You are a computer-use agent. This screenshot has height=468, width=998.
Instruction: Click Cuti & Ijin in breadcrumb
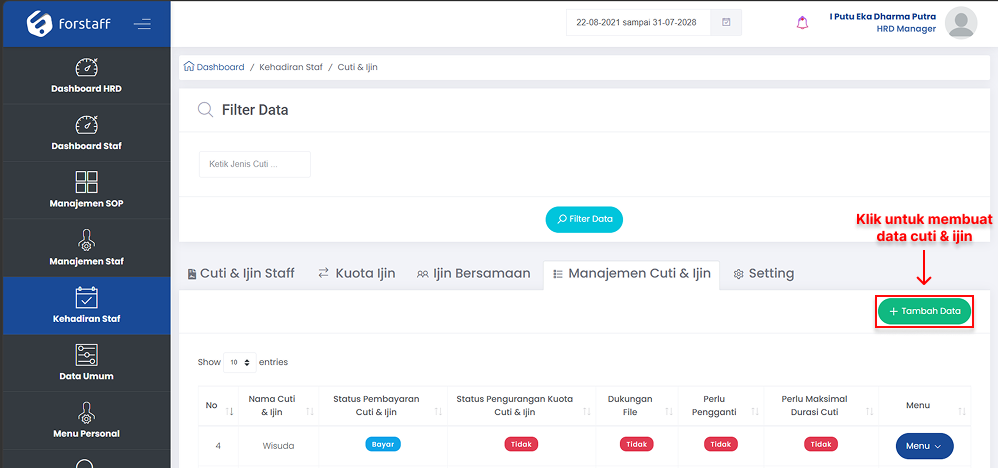click(358, 67)
